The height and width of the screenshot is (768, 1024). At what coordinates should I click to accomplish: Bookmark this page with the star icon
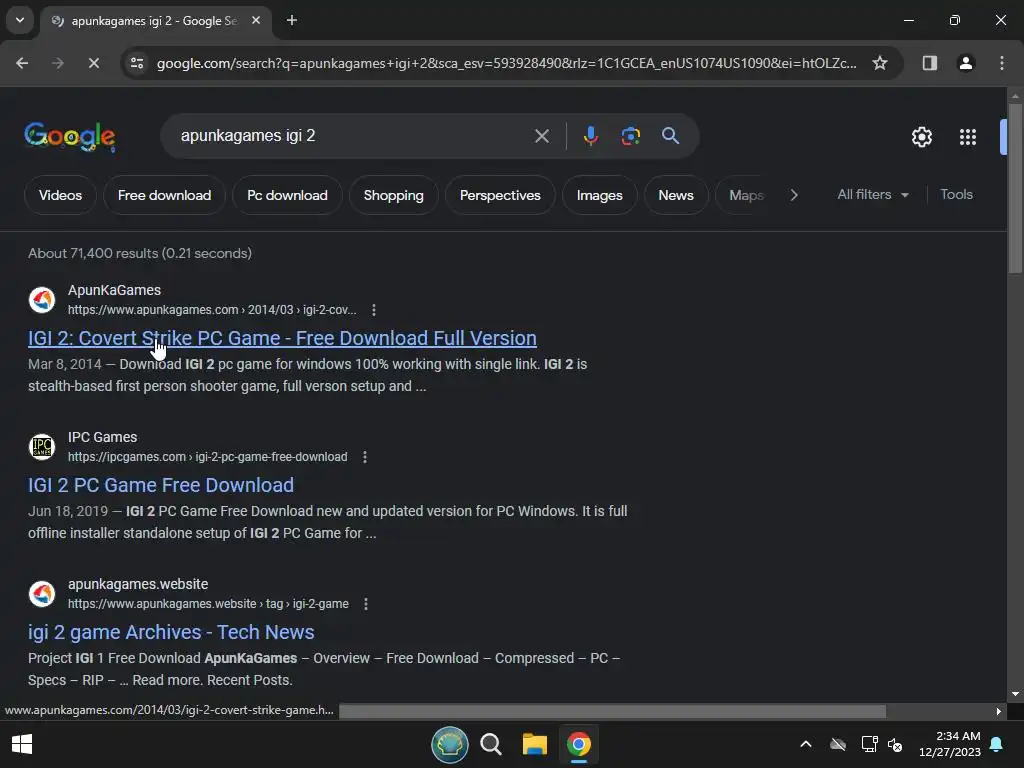pyautogui.click(x=880, y=63)
